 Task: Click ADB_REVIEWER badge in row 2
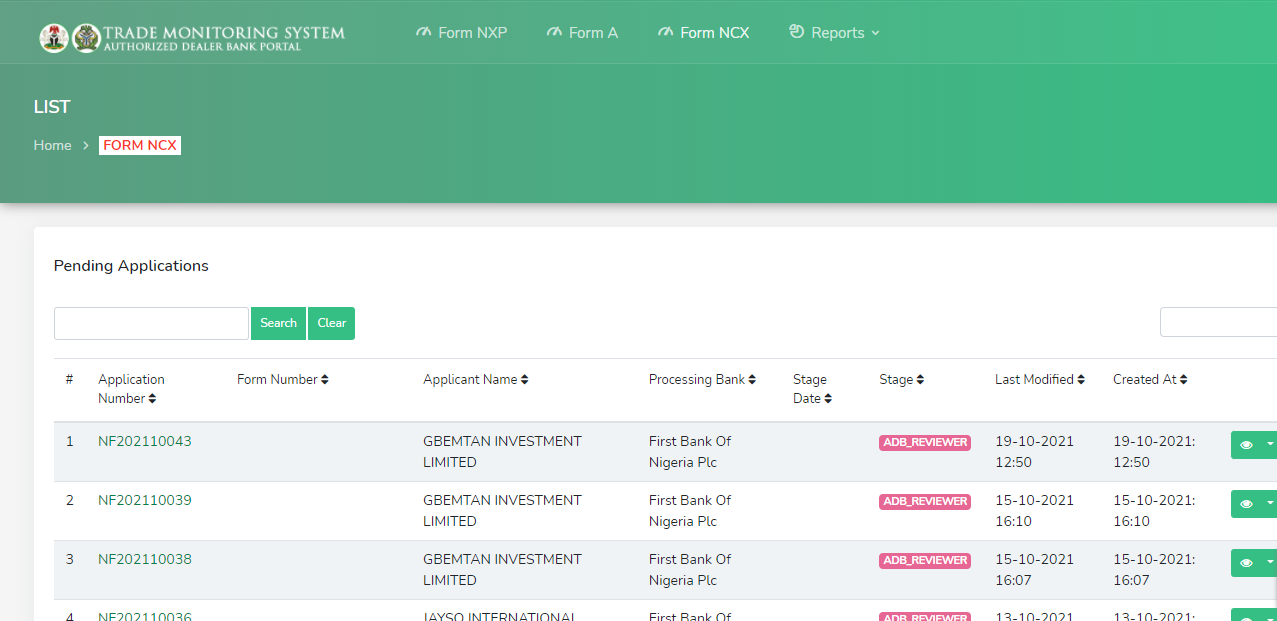(x=925, y=502)
